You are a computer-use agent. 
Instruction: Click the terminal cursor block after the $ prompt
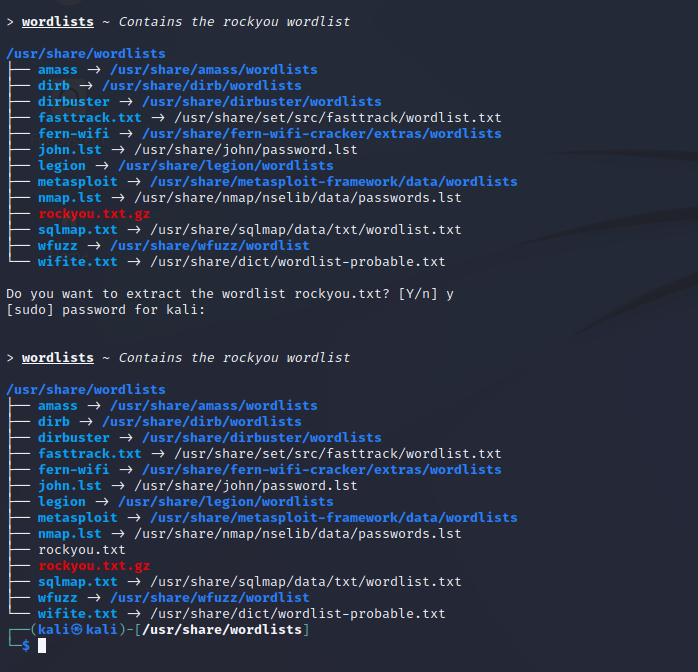point(42,645)
